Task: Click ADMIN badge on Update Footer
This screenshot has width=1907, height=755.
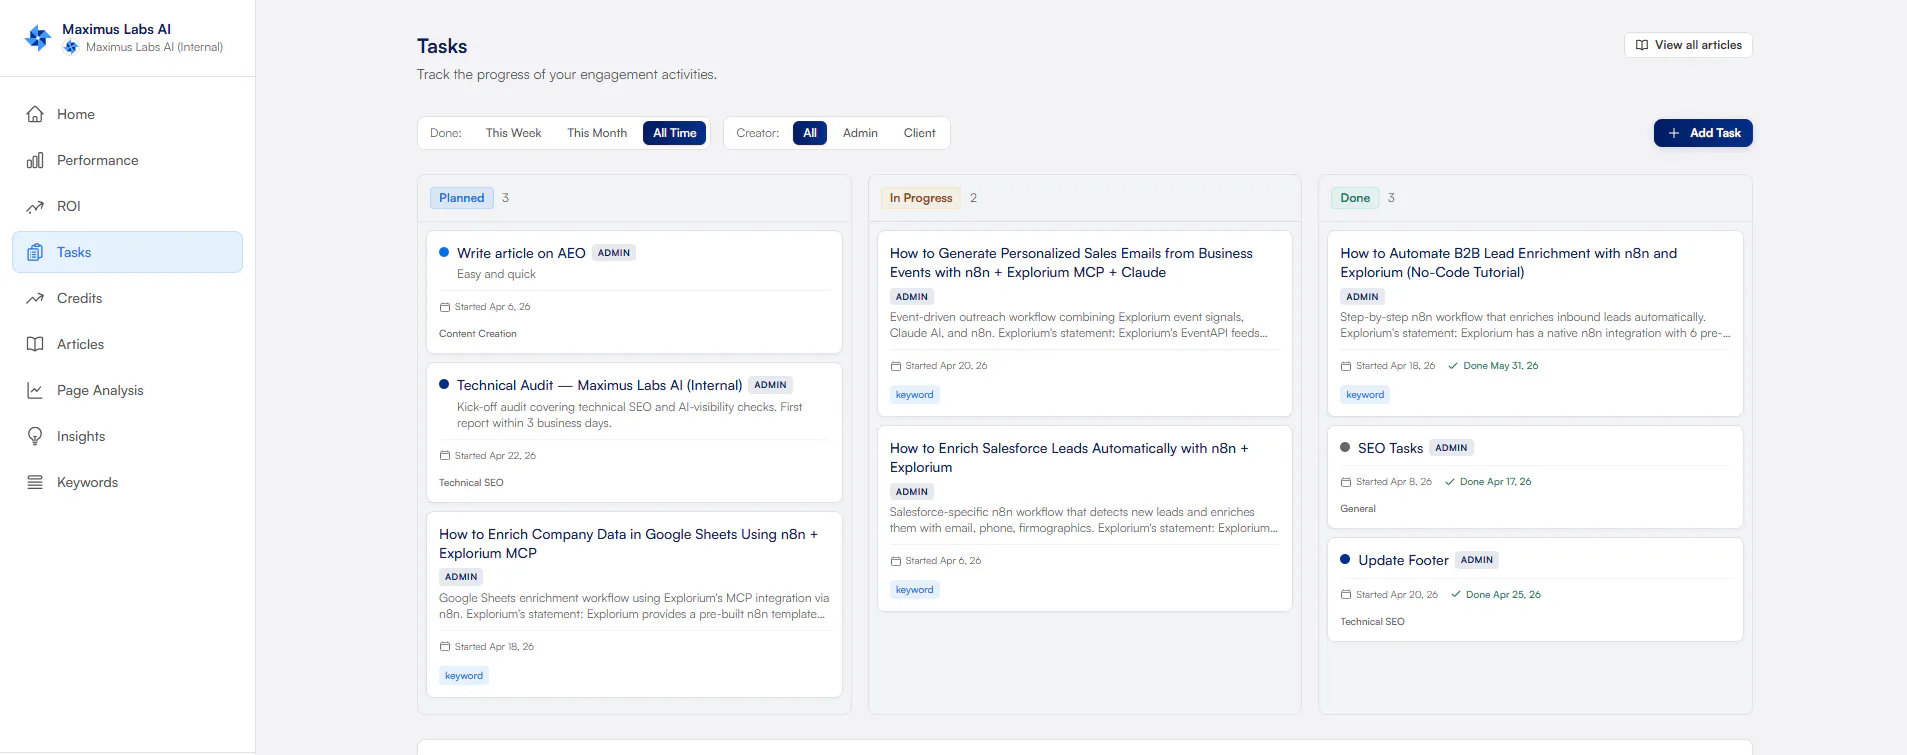Action: pyautogui.click(x=1477, y=560)
